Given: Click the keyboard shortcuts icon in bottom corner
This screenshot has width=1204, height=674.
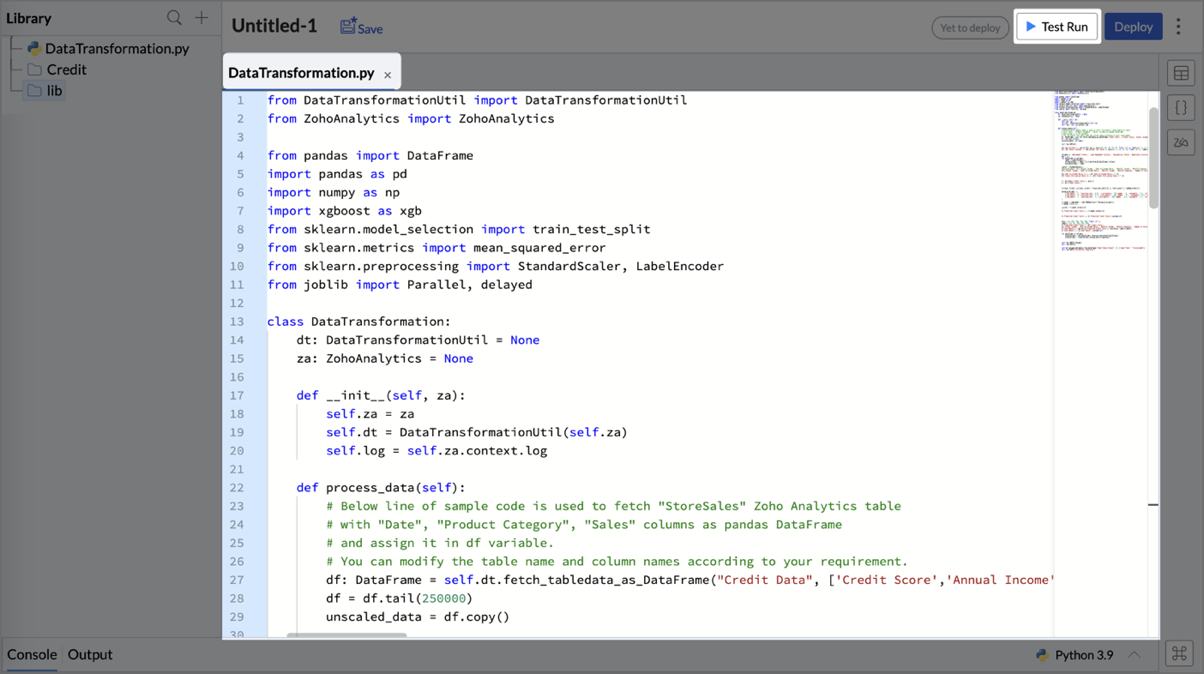Looking at the screenshot, I should coord(1179,654).
